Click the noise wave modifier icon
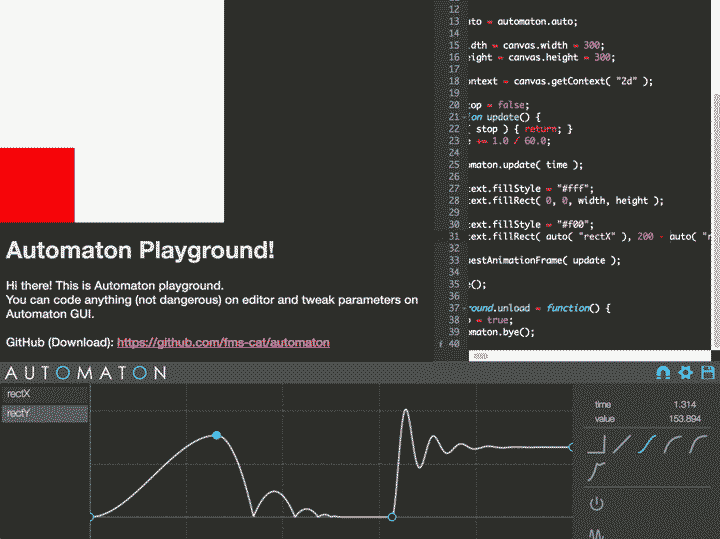The width and height of the screenshot is (720, 539). pos(596,533)
